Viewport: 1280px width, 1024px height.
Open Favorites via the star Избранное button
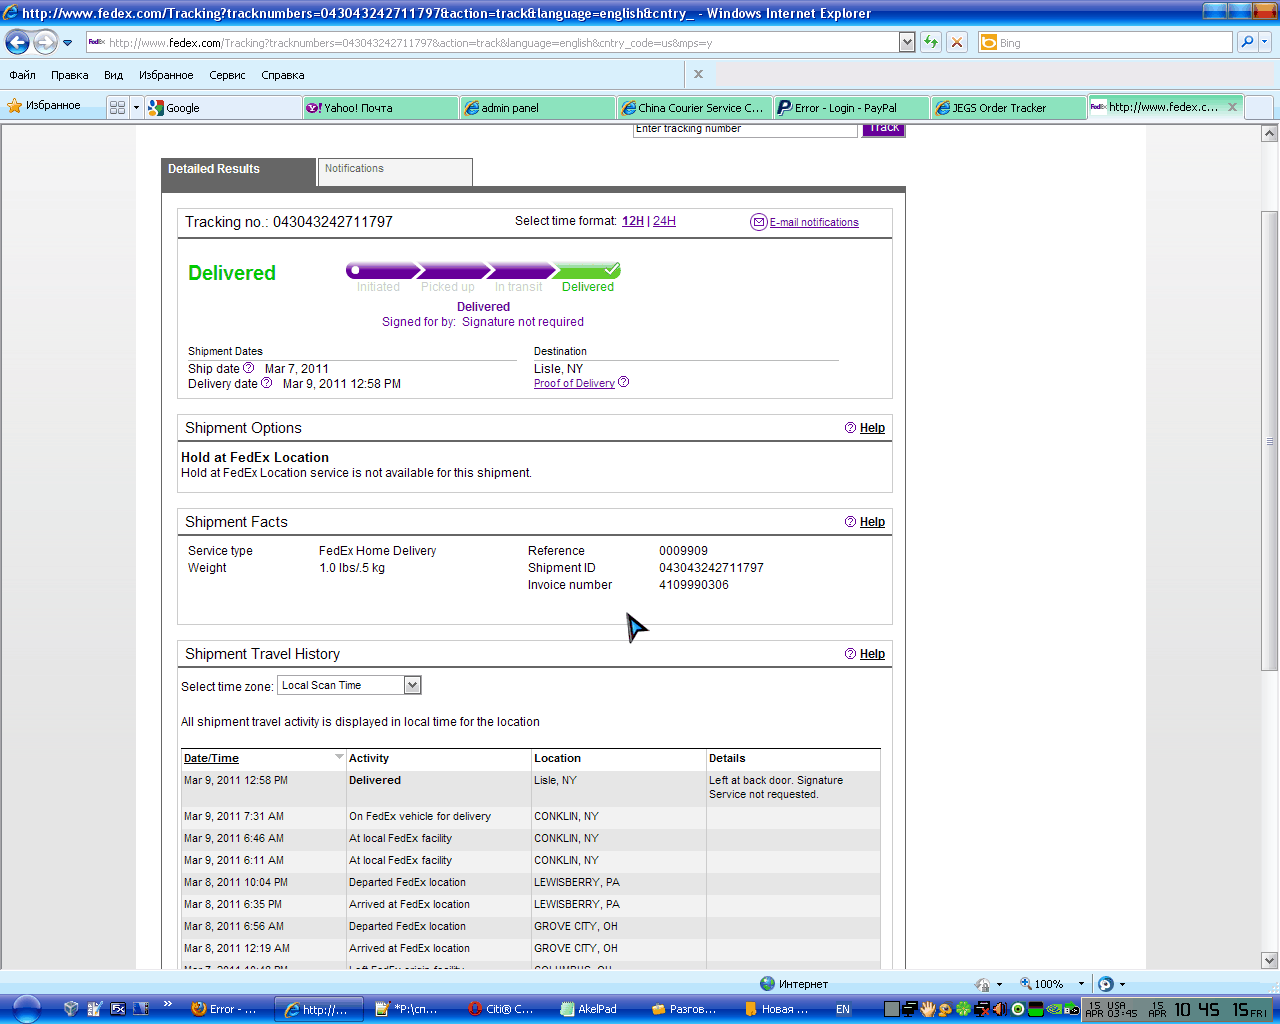tap(44, 106)
